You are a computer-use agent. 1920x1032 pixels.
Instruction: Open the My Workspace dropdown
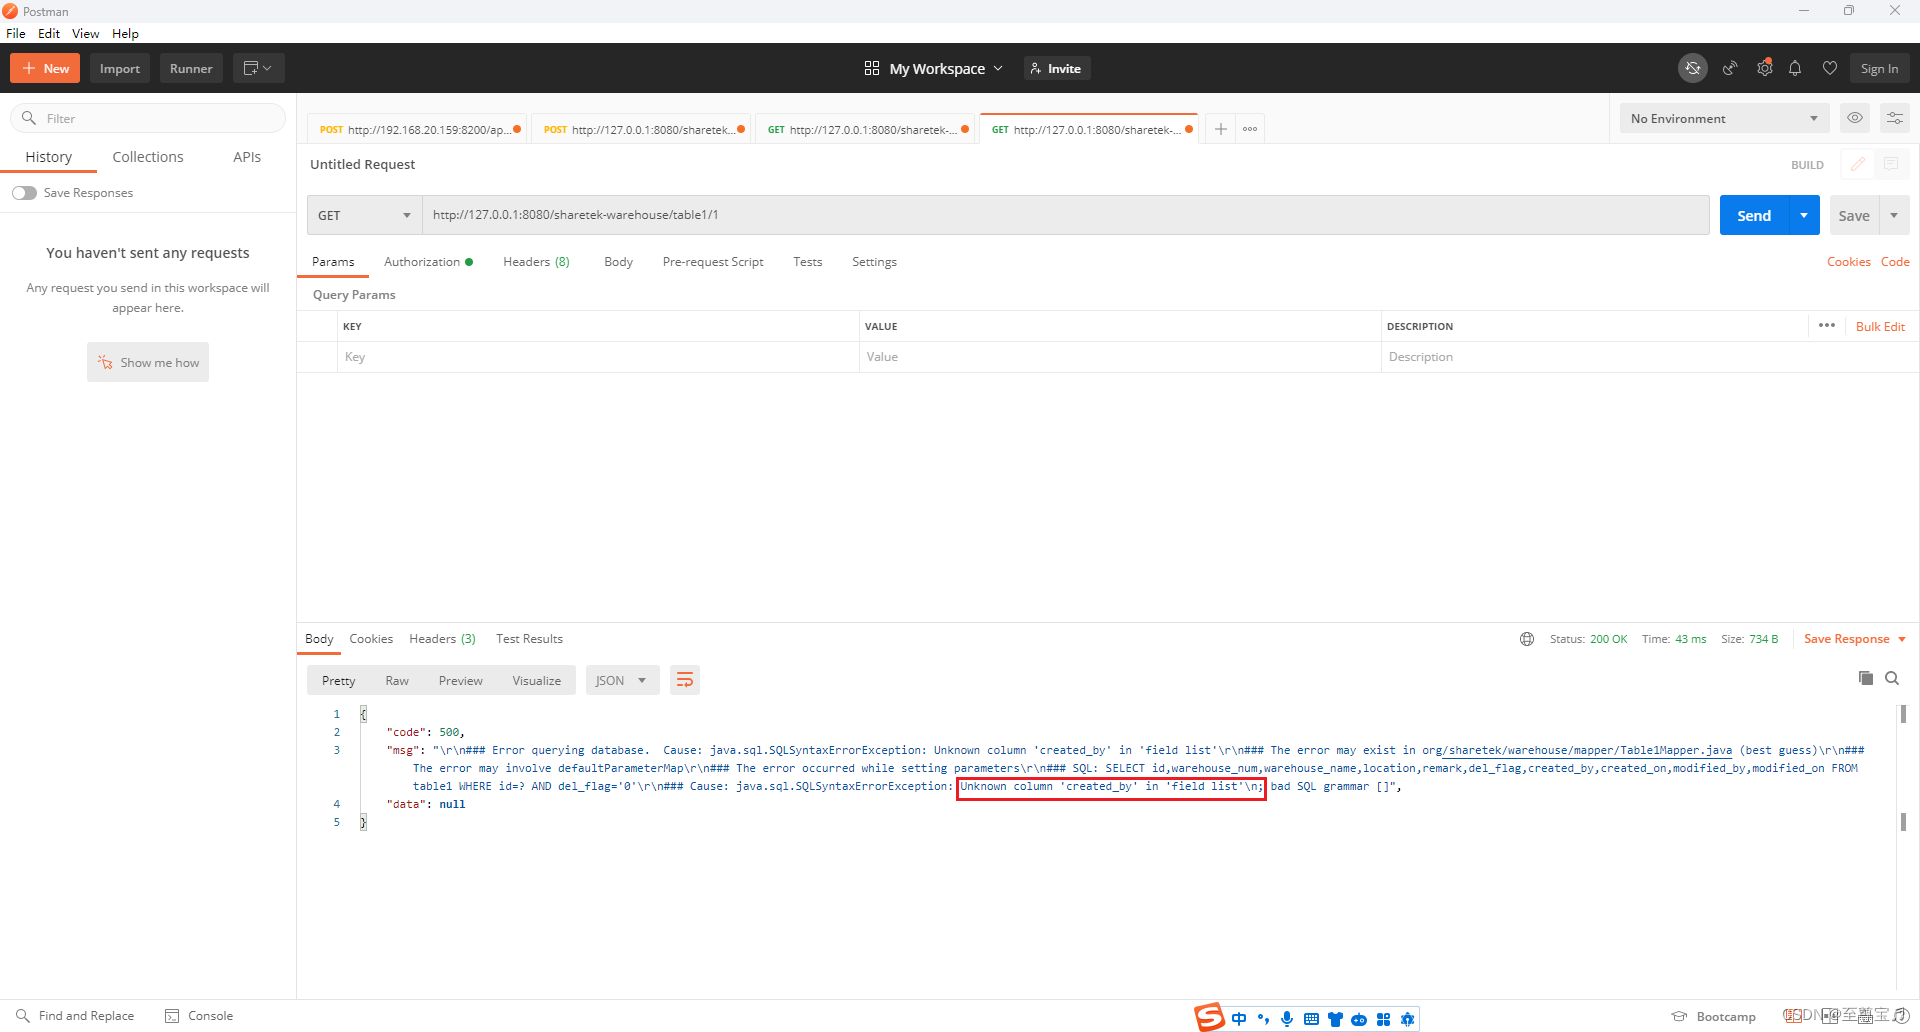coord(933,68)
